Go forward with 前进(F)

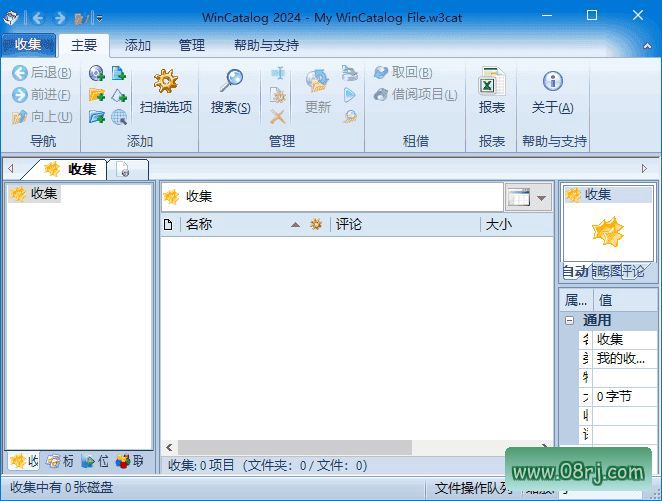[41, 95]
